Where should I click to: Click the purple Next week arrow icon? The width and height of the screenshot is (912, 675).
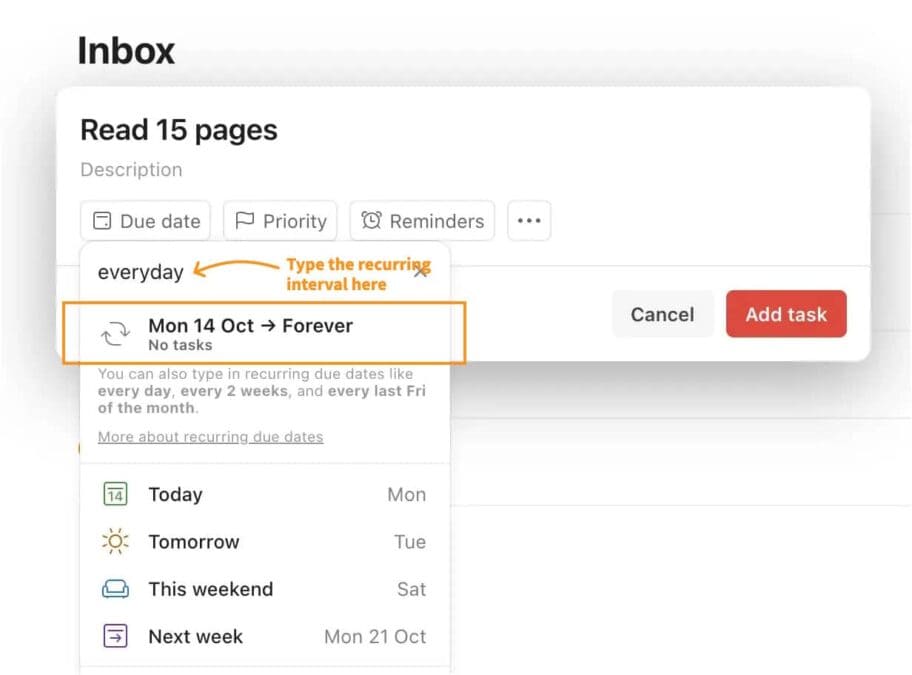click(115, 636)
